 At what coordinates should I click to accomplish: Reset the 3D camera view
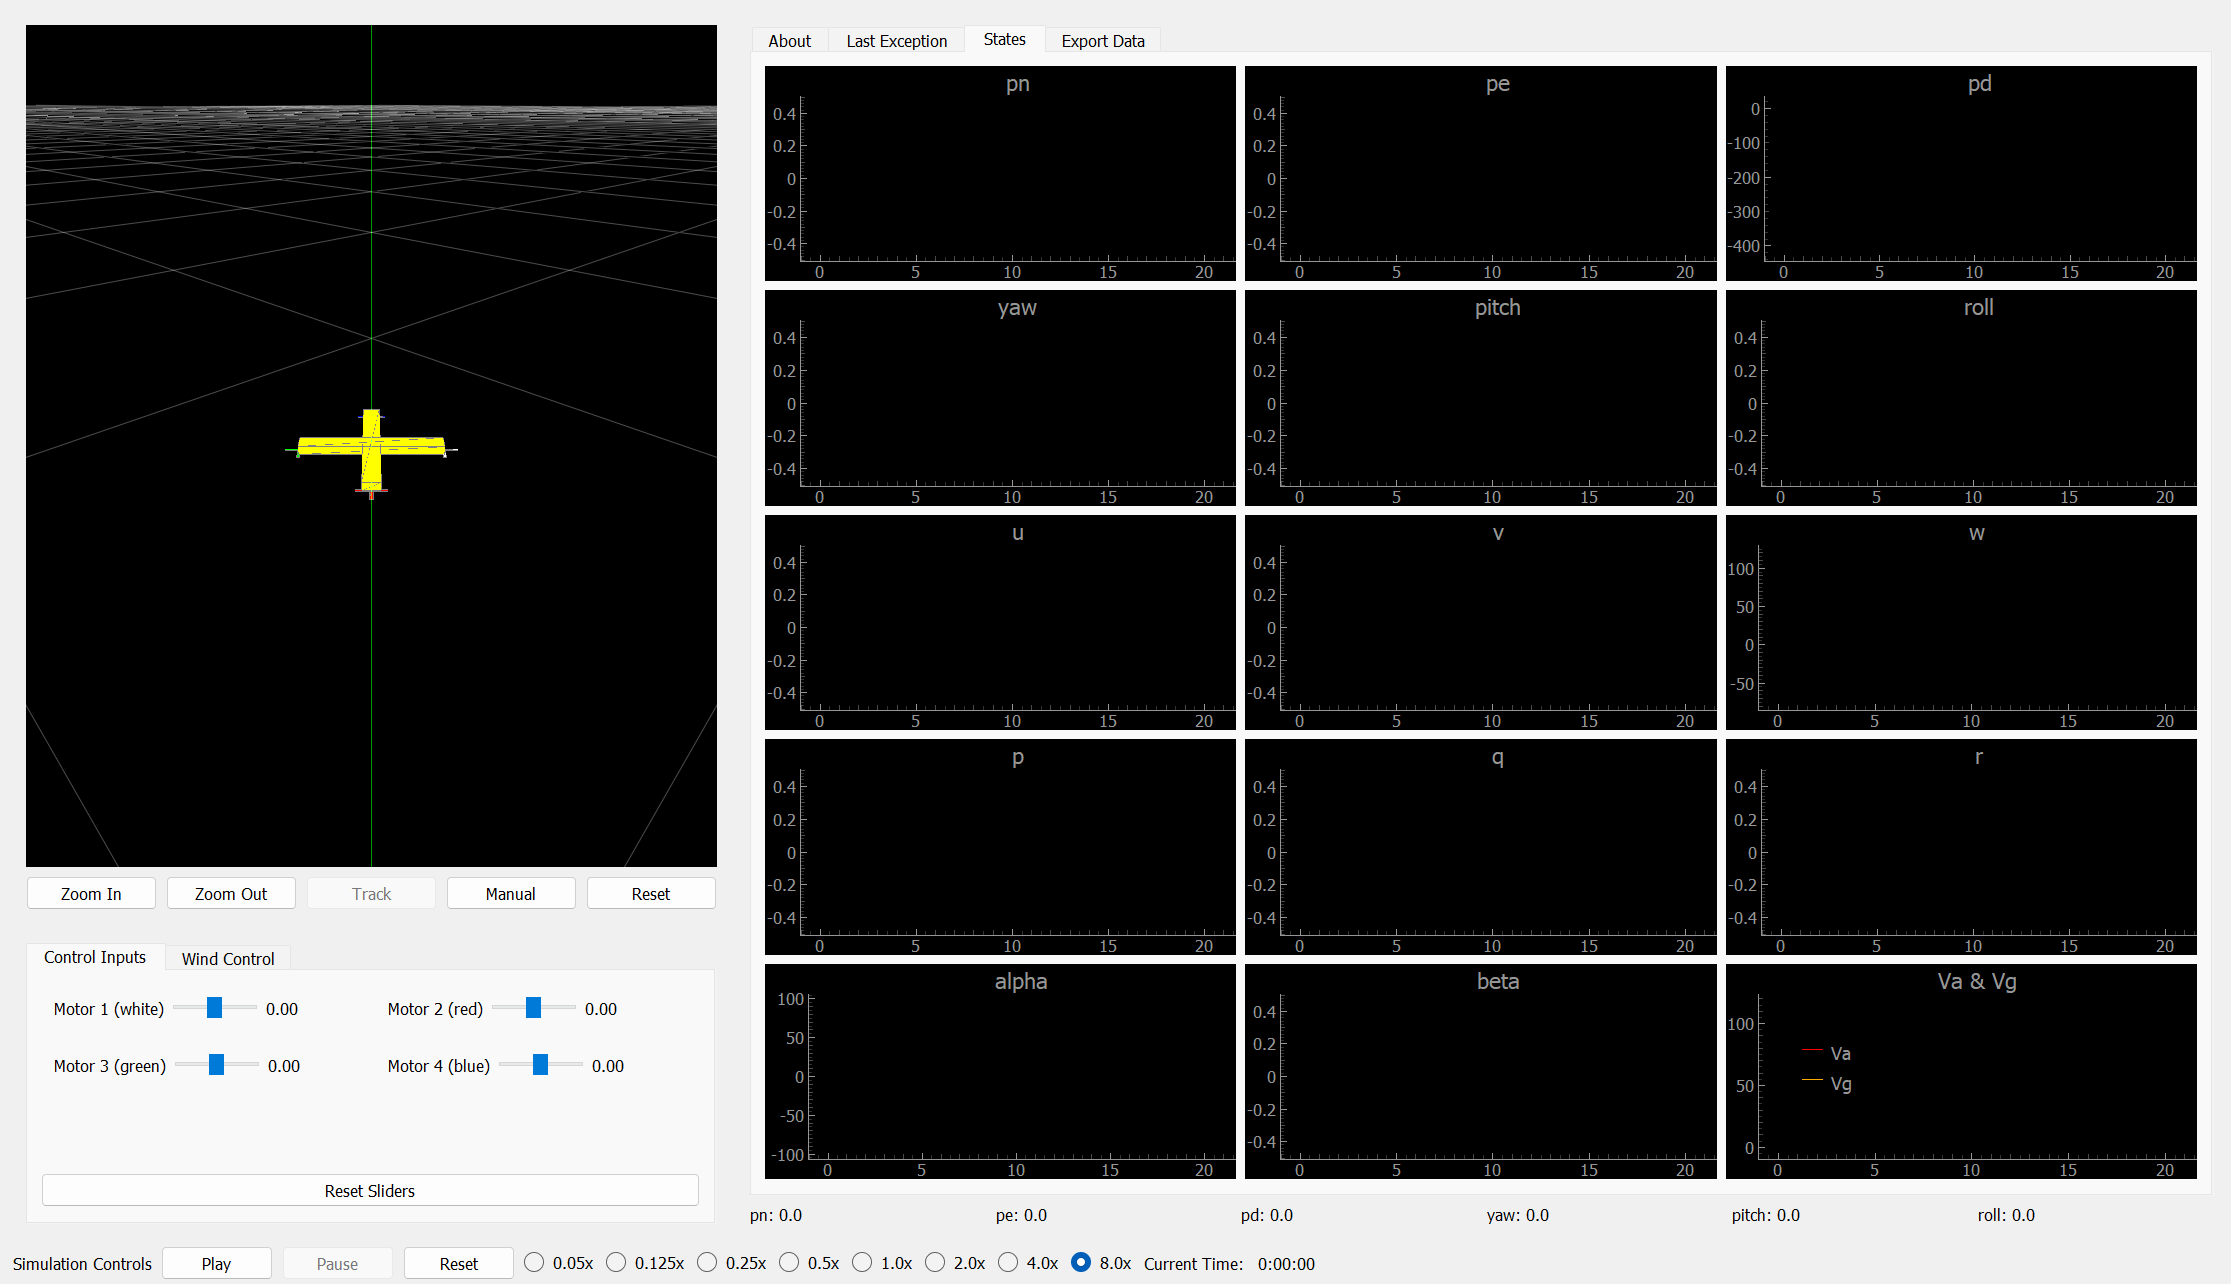click(x=650, y=893)
